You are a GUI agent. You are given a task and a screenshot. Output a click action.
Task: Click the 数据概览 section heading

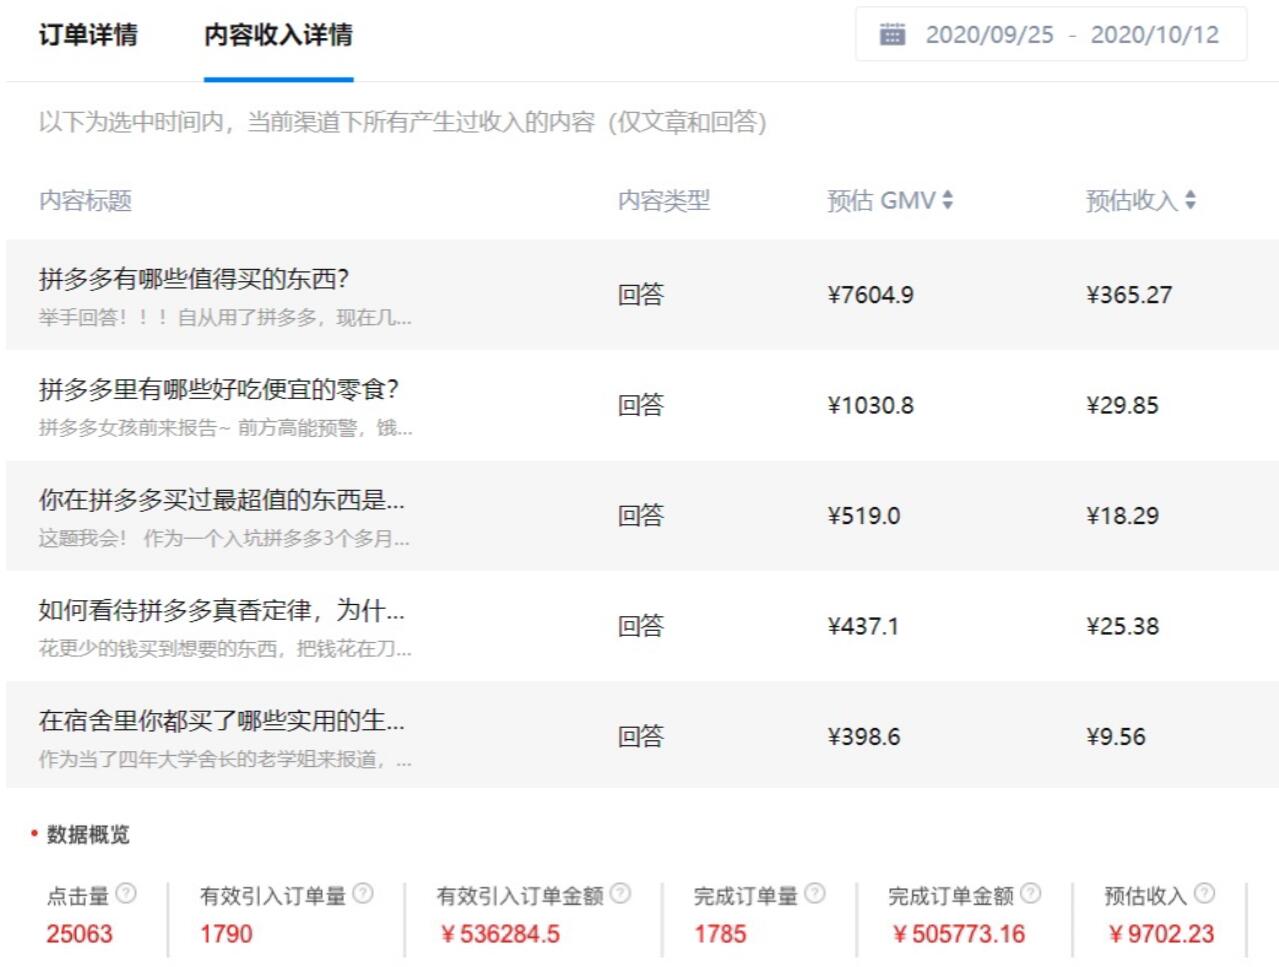click(x=88, y=834)
